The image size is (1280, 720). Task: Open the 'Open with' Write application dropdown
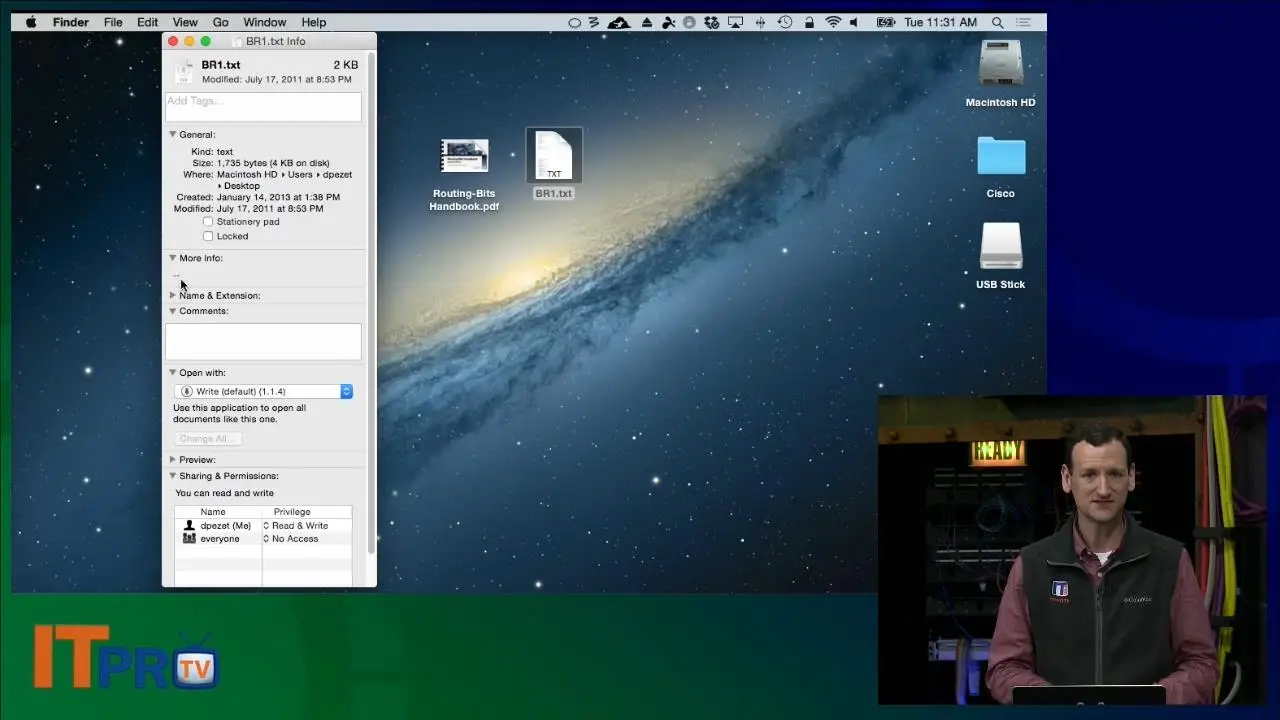pyautogui.click(x=263, y=392)
